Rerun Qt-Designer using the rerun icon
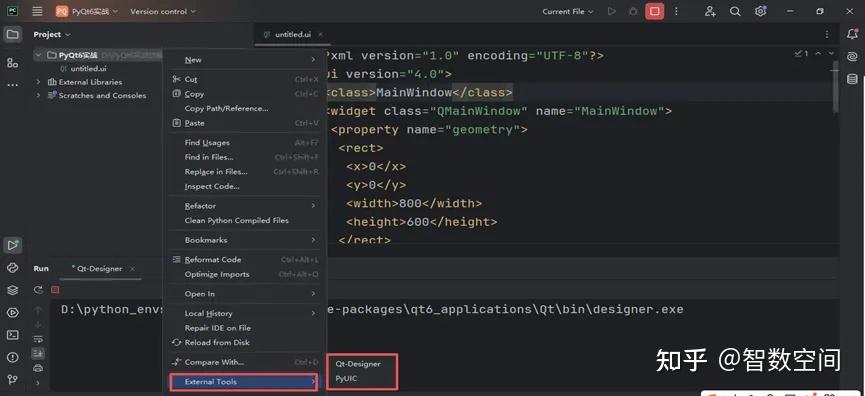865x396 pixels. 38,290
